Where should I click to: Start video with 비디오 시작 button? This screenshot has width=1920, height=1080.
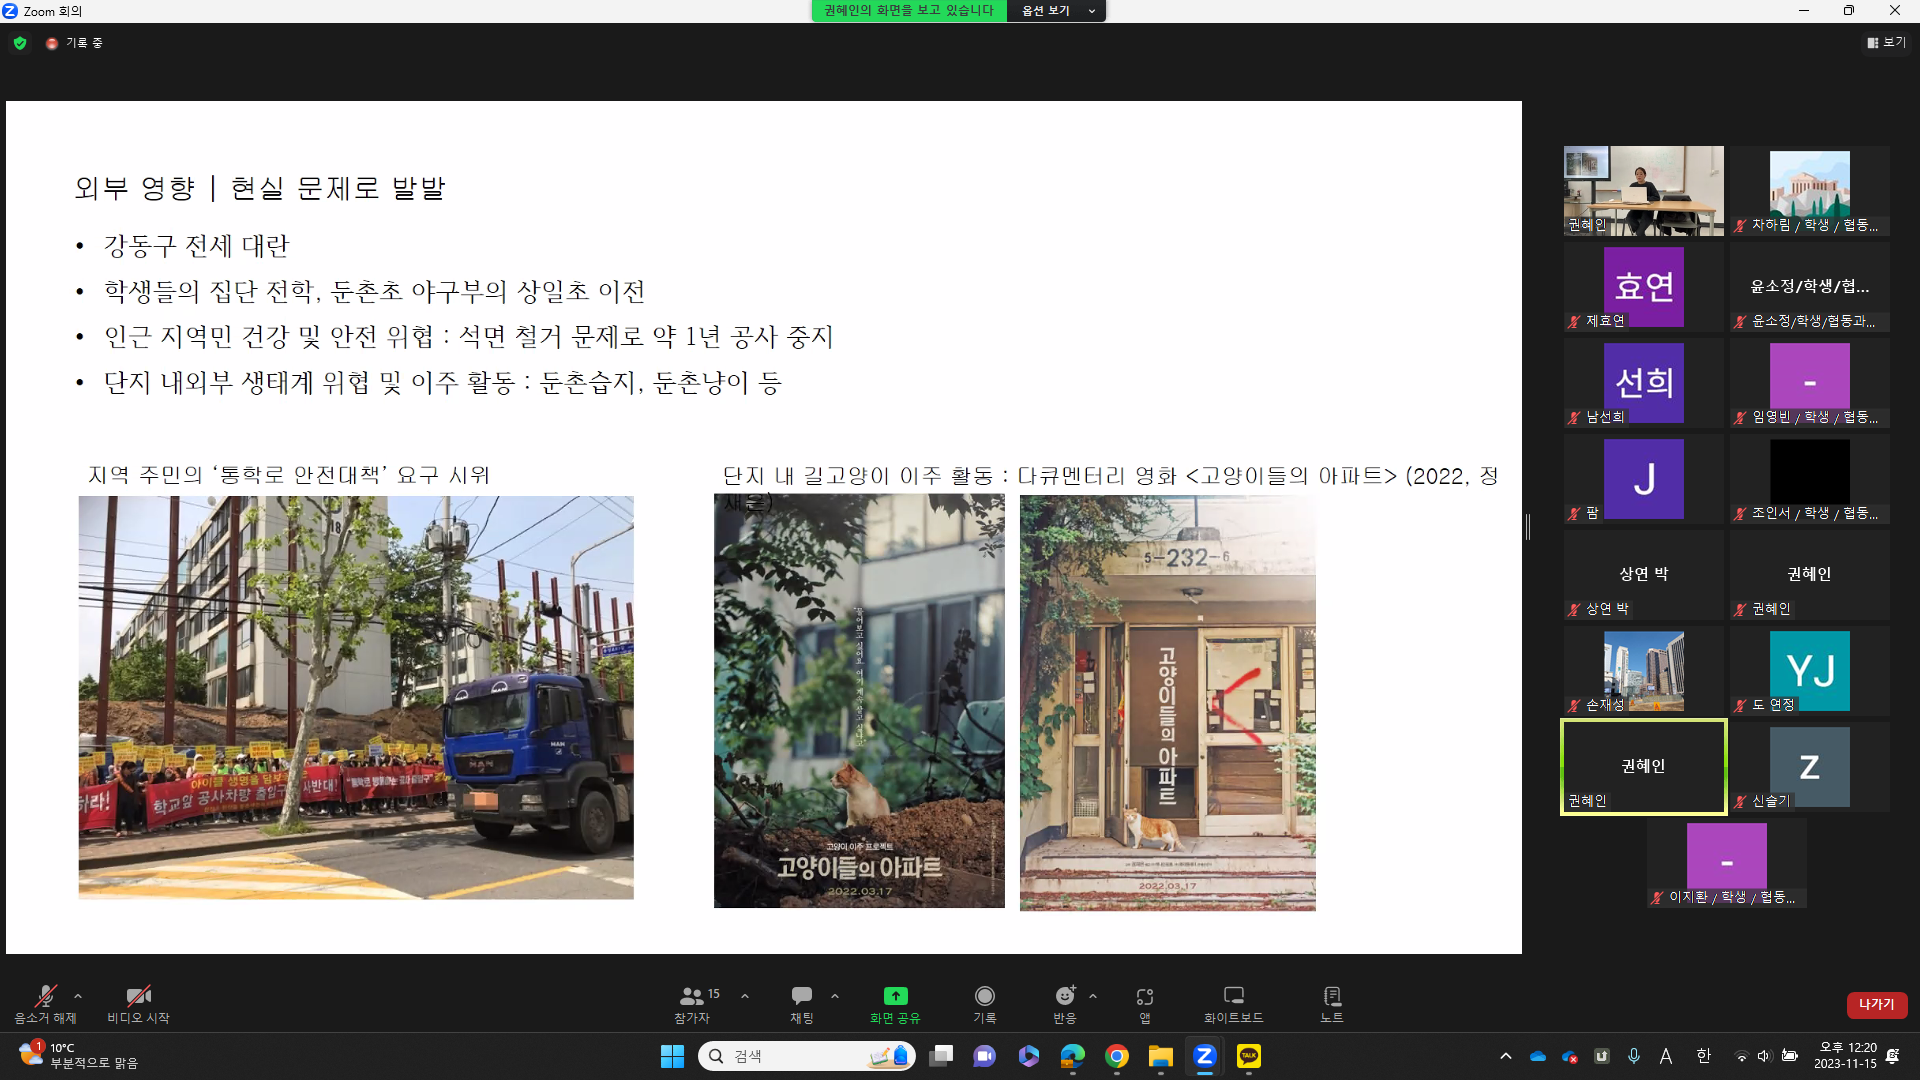138,1004
